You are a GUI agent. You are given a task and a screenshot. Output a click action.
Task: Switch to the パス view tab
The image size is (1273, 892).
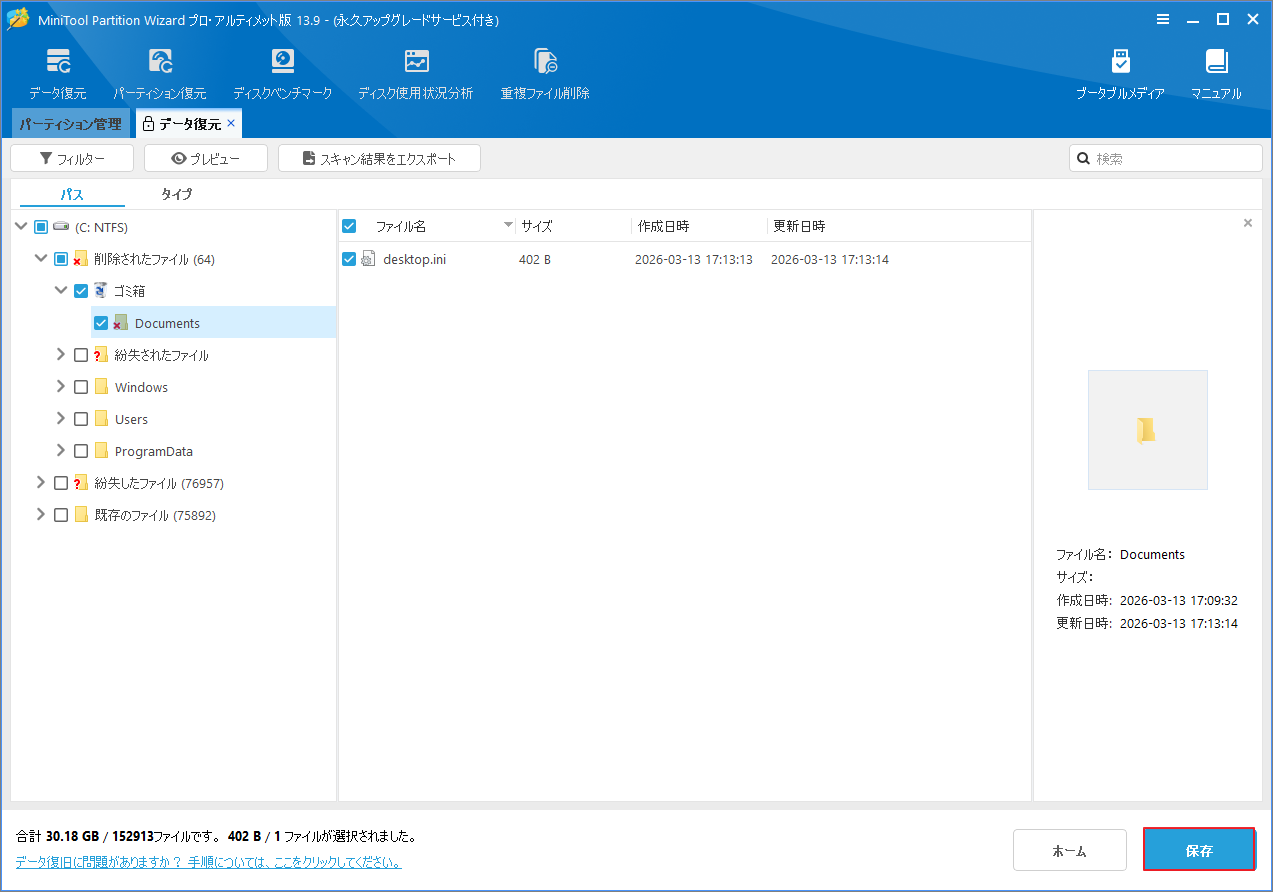tap(72, 194)
